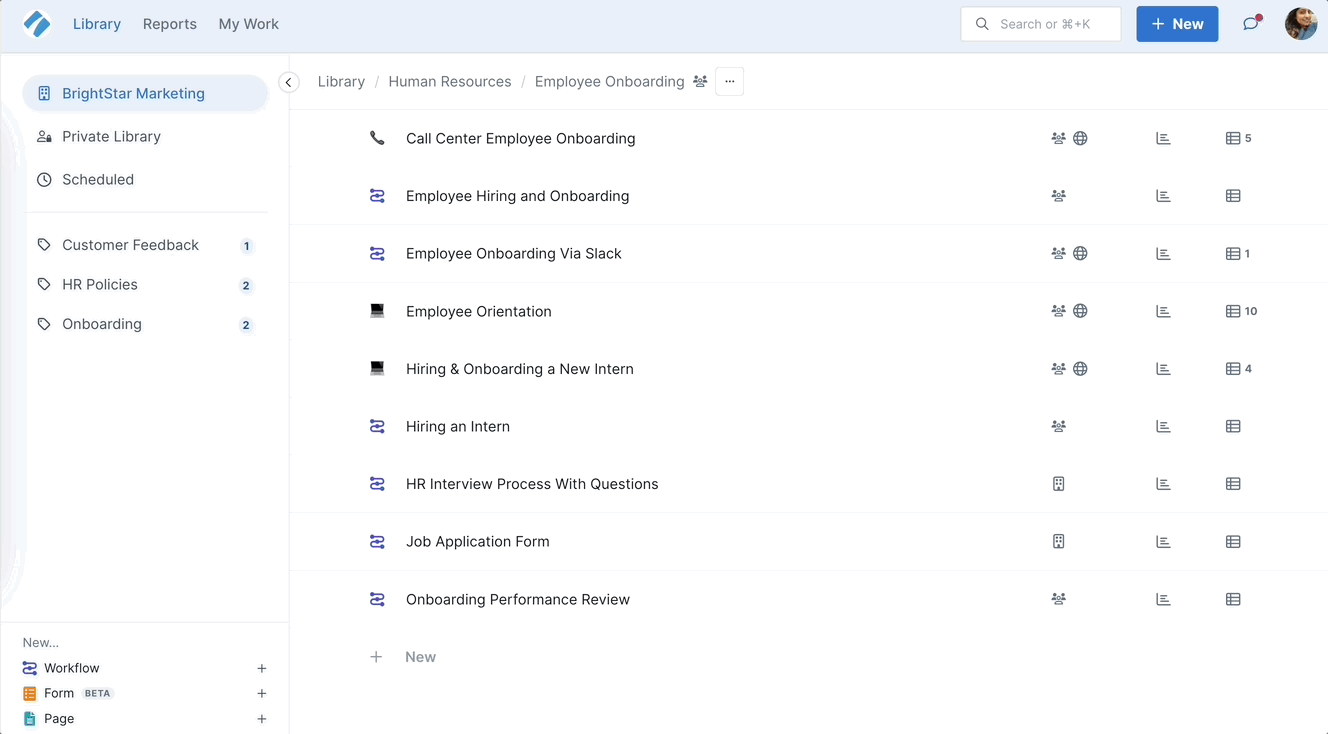The image size is (1328, 734).
Task: Click the search field in top bar
Action: point(1041,24)
